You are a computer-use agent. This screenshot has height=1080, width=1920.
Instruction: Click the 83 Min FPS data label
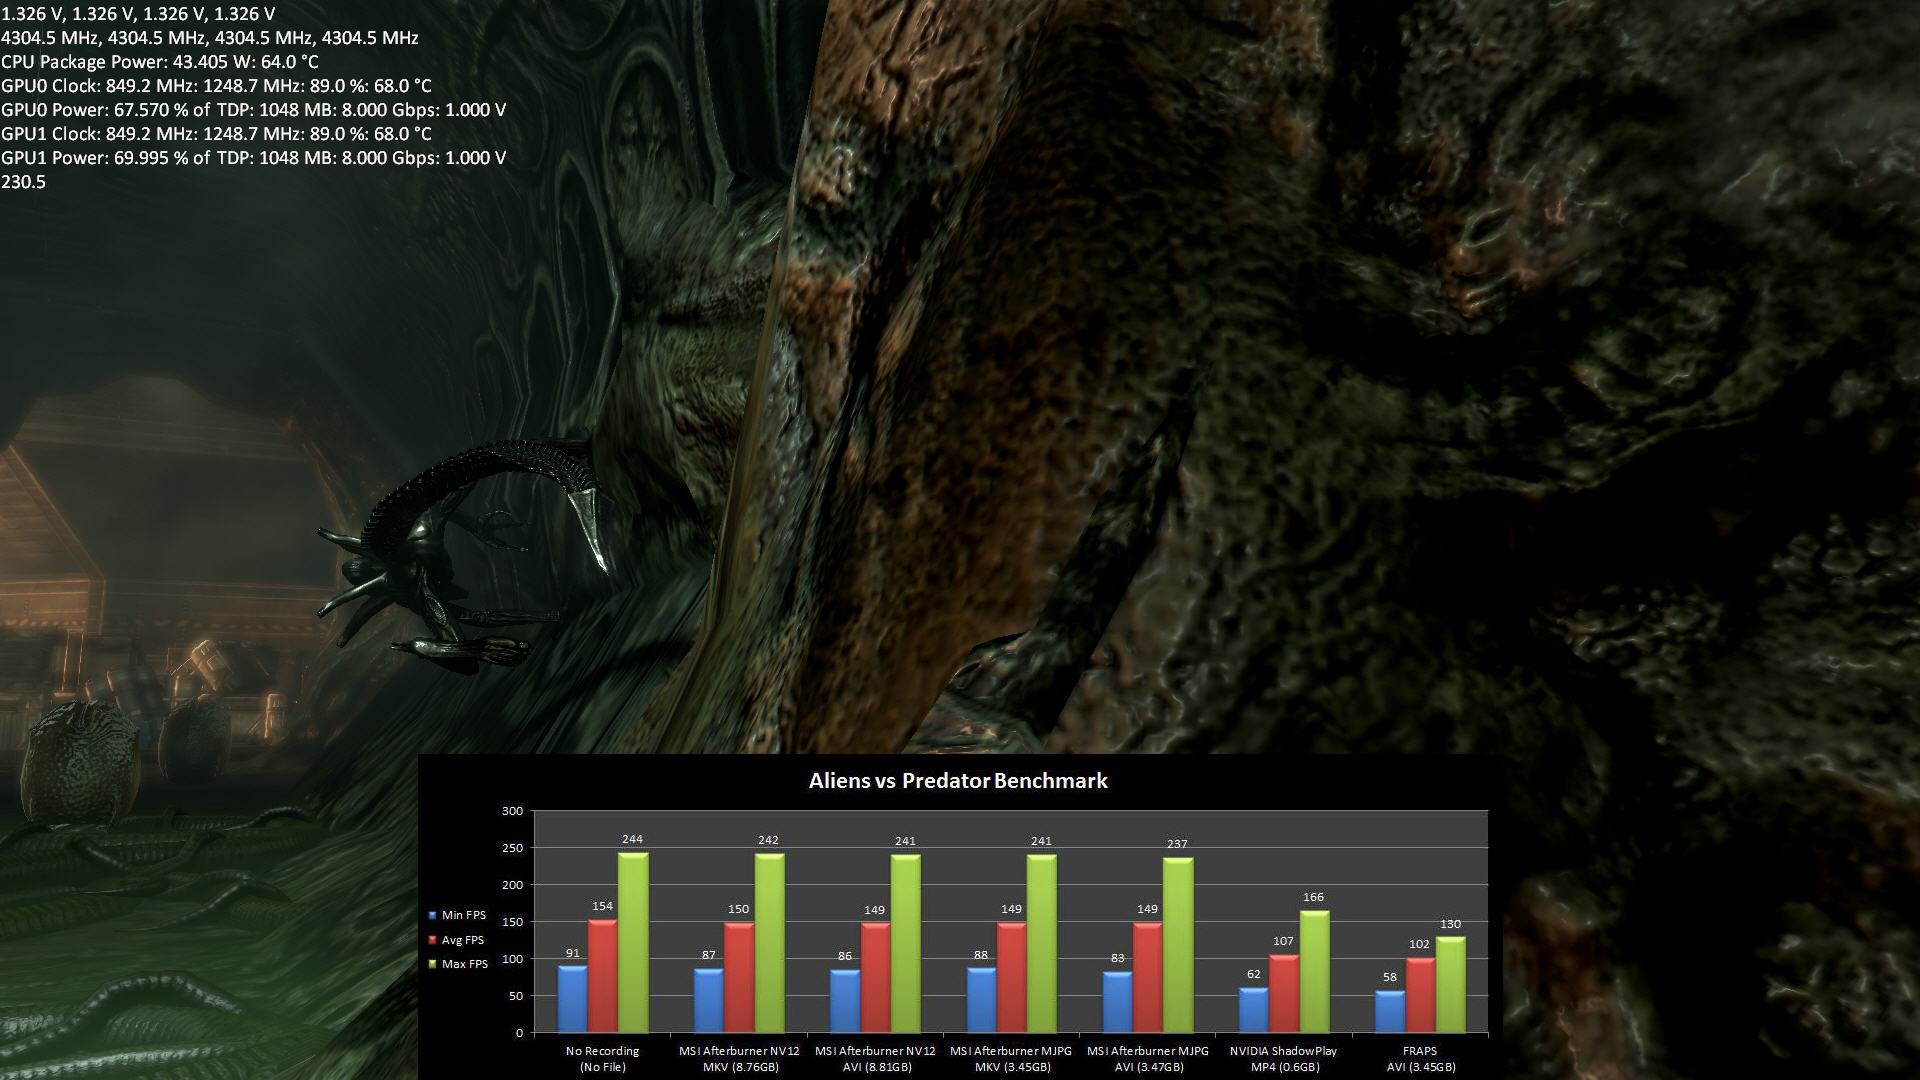click(1117, 959)
